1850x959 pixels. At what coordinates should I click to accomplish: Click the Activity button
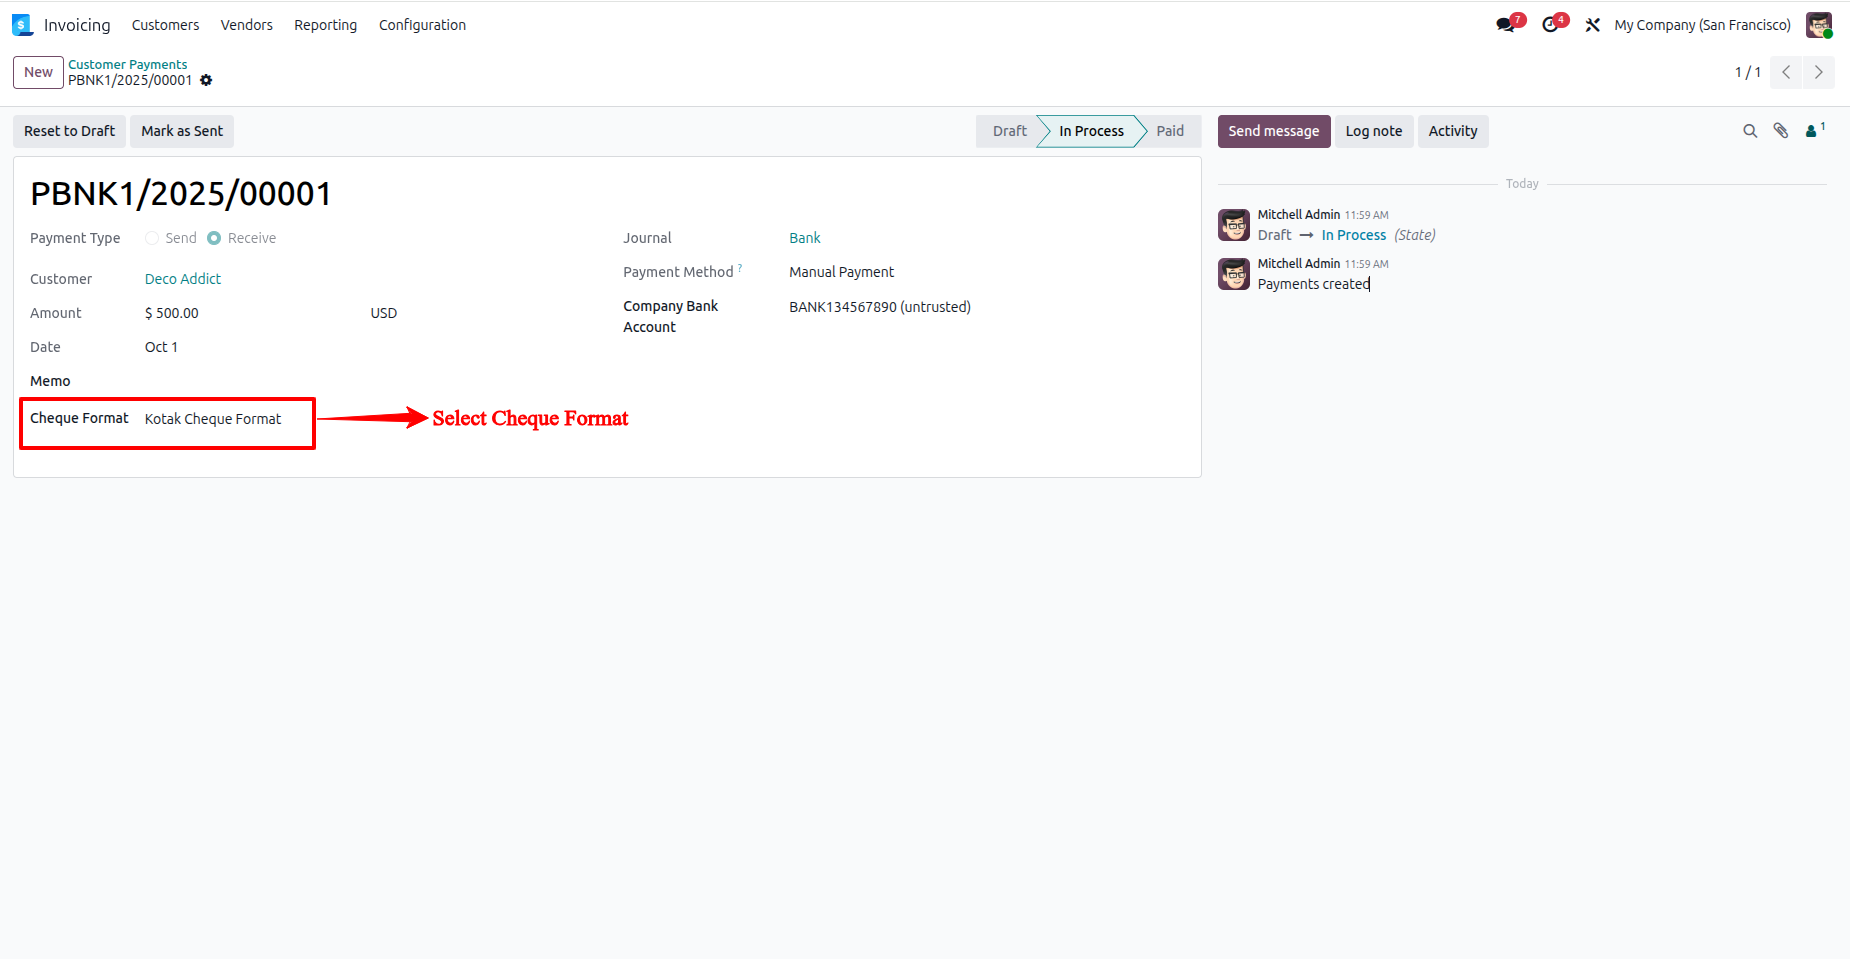[x=1453, y=131]
